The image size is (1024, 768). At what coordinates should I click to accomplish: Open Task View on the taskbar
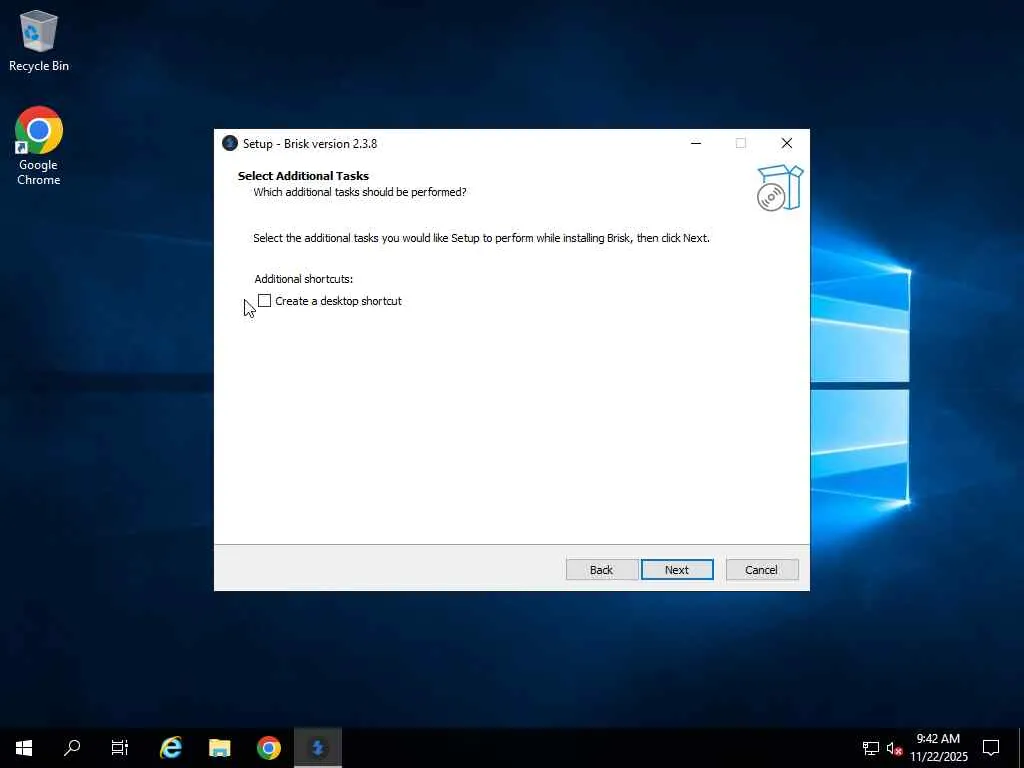point(120,748)
